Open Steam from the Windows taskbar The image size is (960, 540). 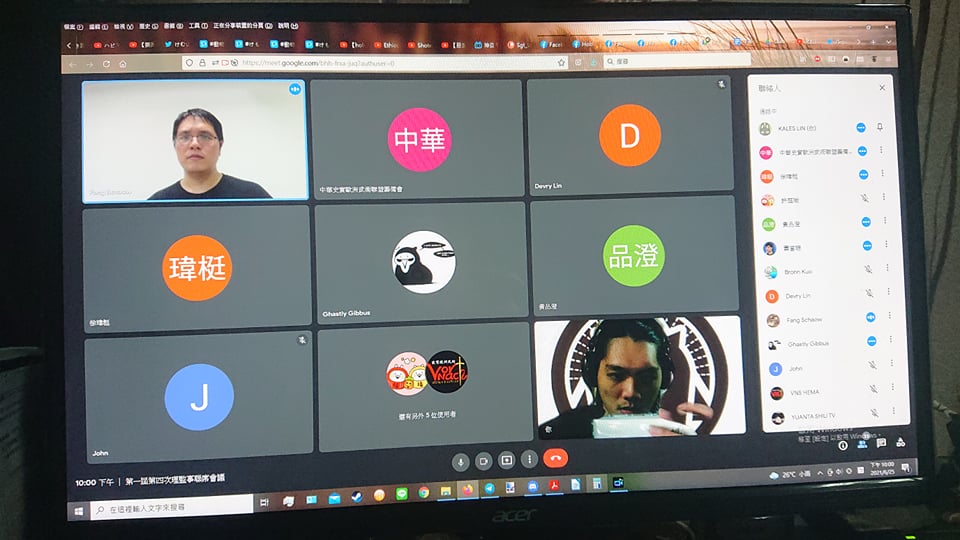pos(356,497)
